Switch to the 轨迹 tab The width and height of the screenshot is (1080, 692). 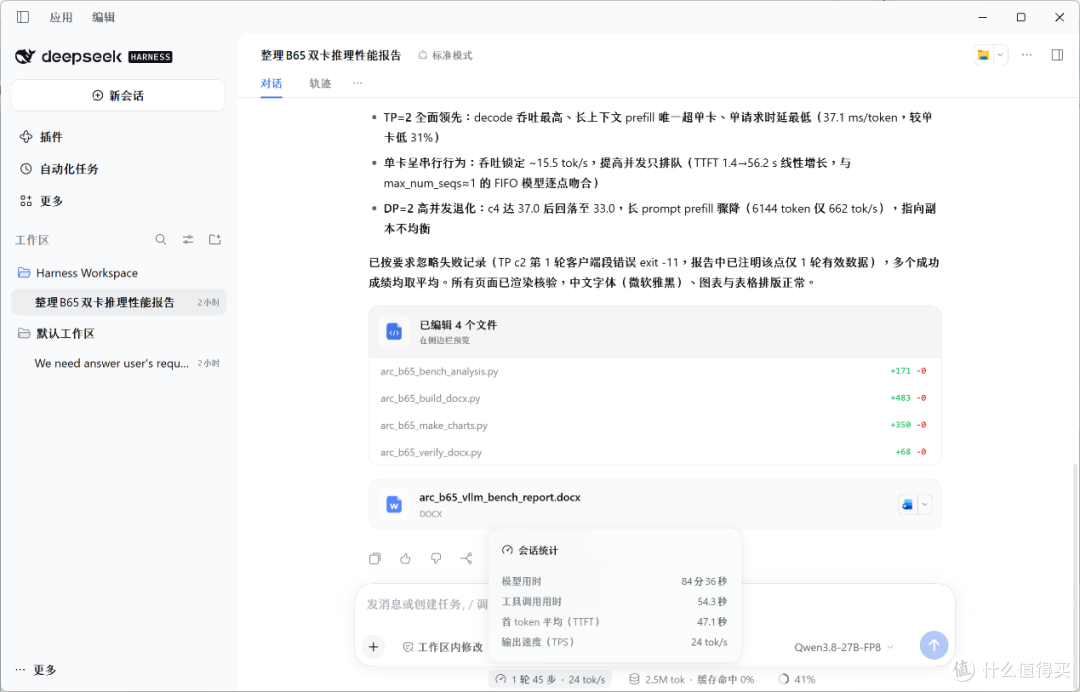coord(320,83)
